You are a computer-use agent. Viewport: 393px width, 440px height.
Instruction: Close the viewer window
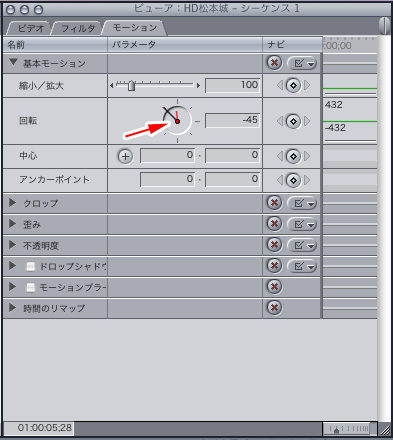coord(11,9)
